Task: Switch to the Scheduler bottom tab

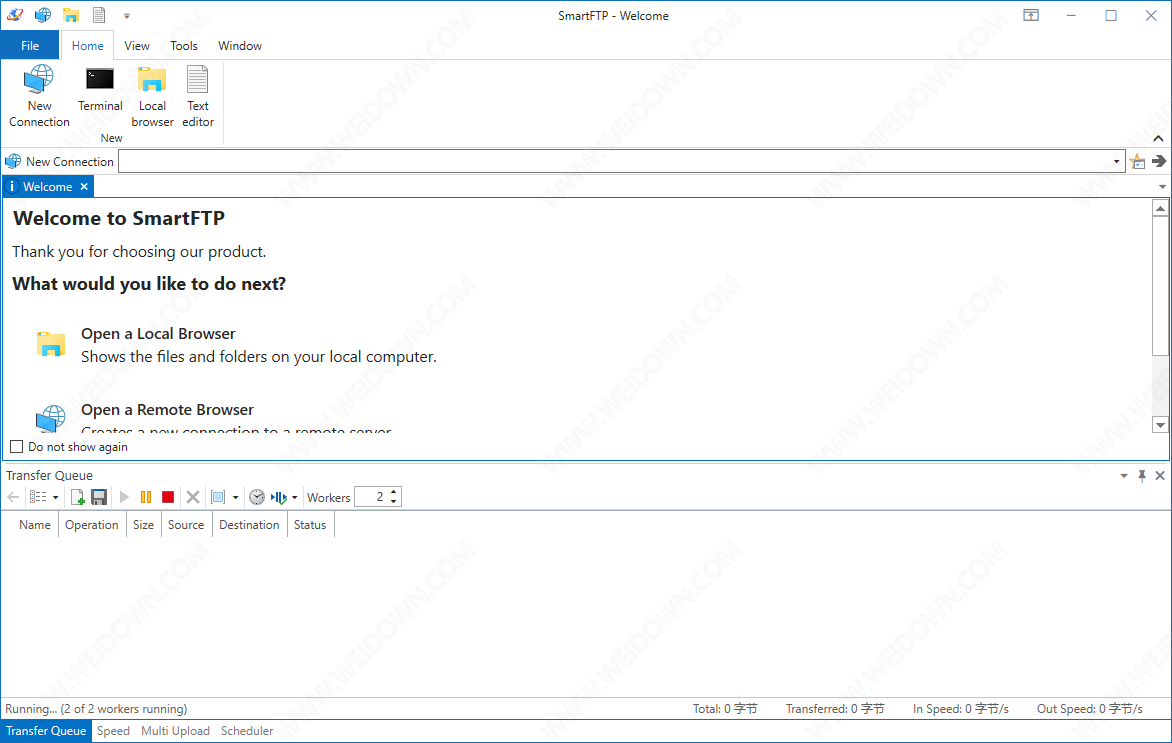Action: pos(247,731)
